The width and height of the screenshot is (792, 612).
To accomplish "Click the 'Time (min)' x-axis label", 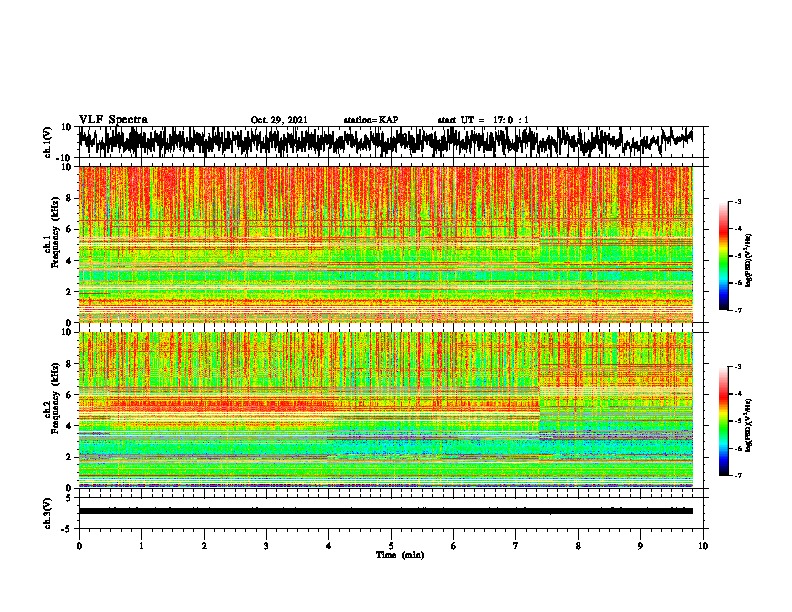I will click(x=400, y=555).
